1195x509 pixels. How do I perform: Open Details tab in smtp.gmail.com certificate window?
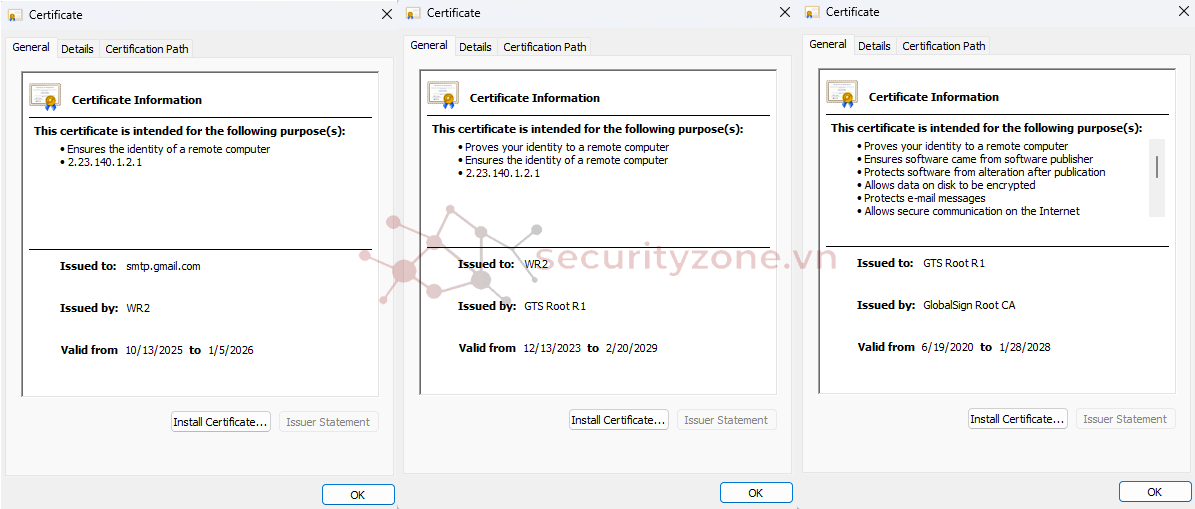pos(77,49)
